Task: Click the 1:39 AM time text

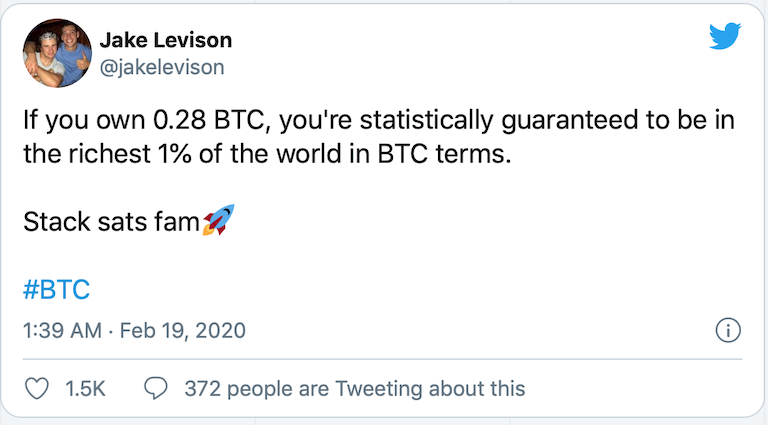Action: [61, 331]
